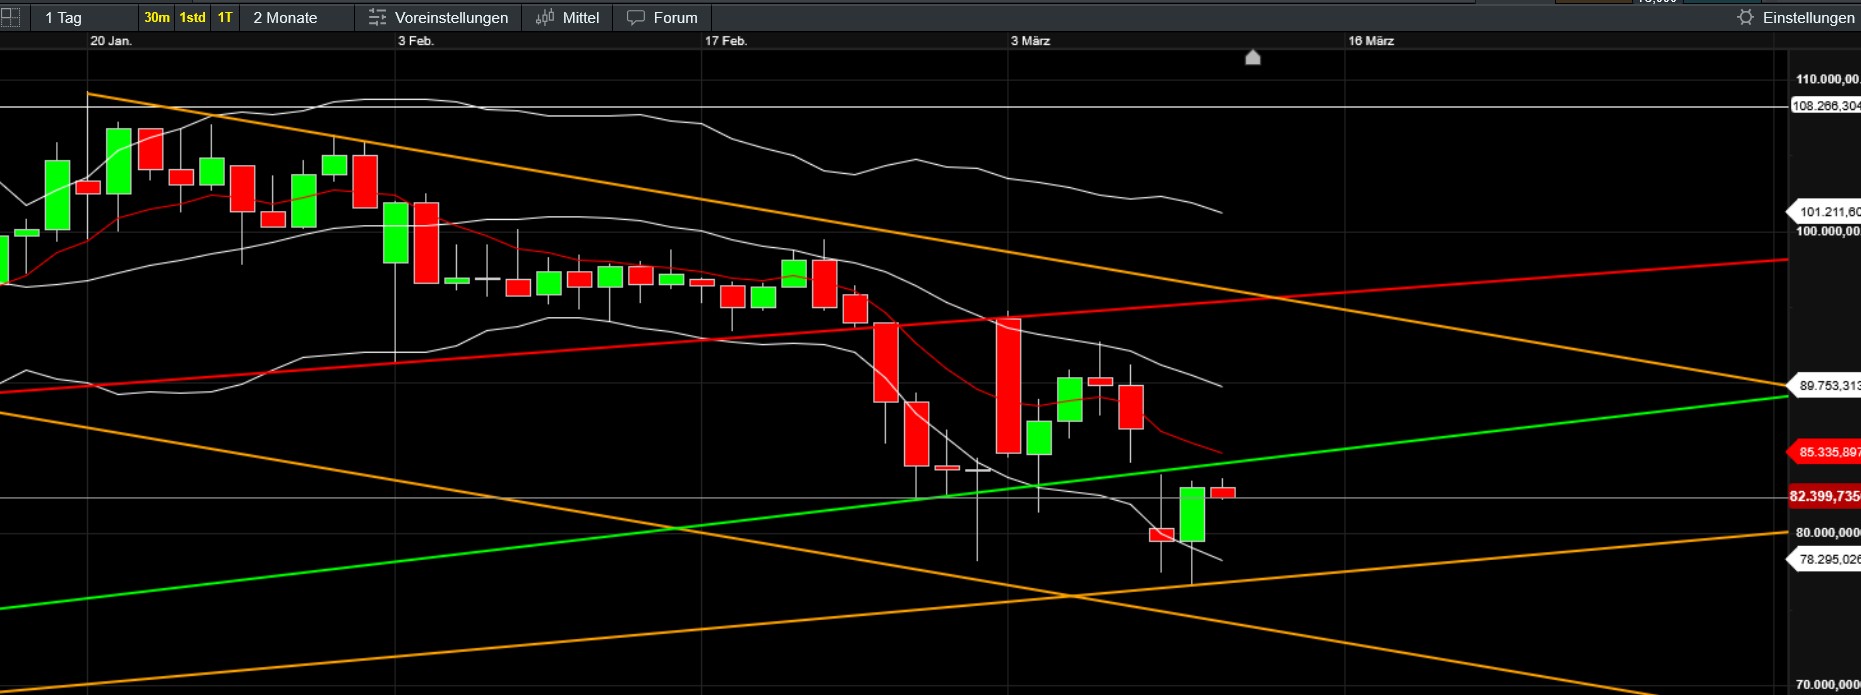The width and height of the screenshot is (1861, 695).
Task: Click the '3 März' date label
Action: click(x=1030, y=41)
